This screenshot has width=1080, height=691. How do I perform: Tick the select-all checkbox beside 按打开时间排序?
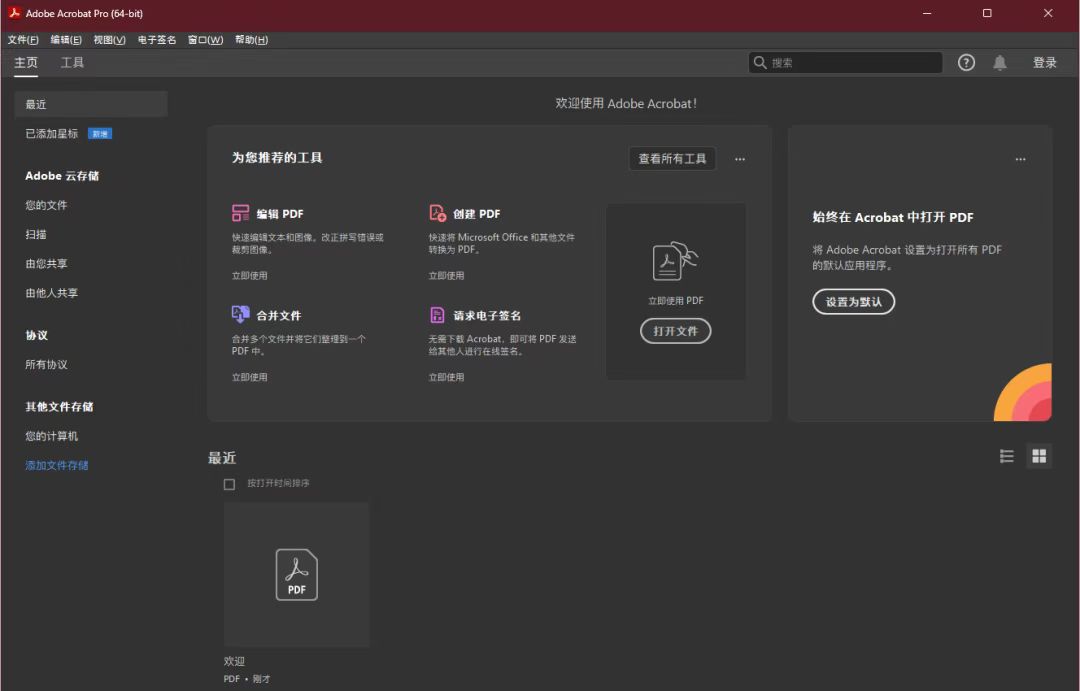(x=229, y=484)
